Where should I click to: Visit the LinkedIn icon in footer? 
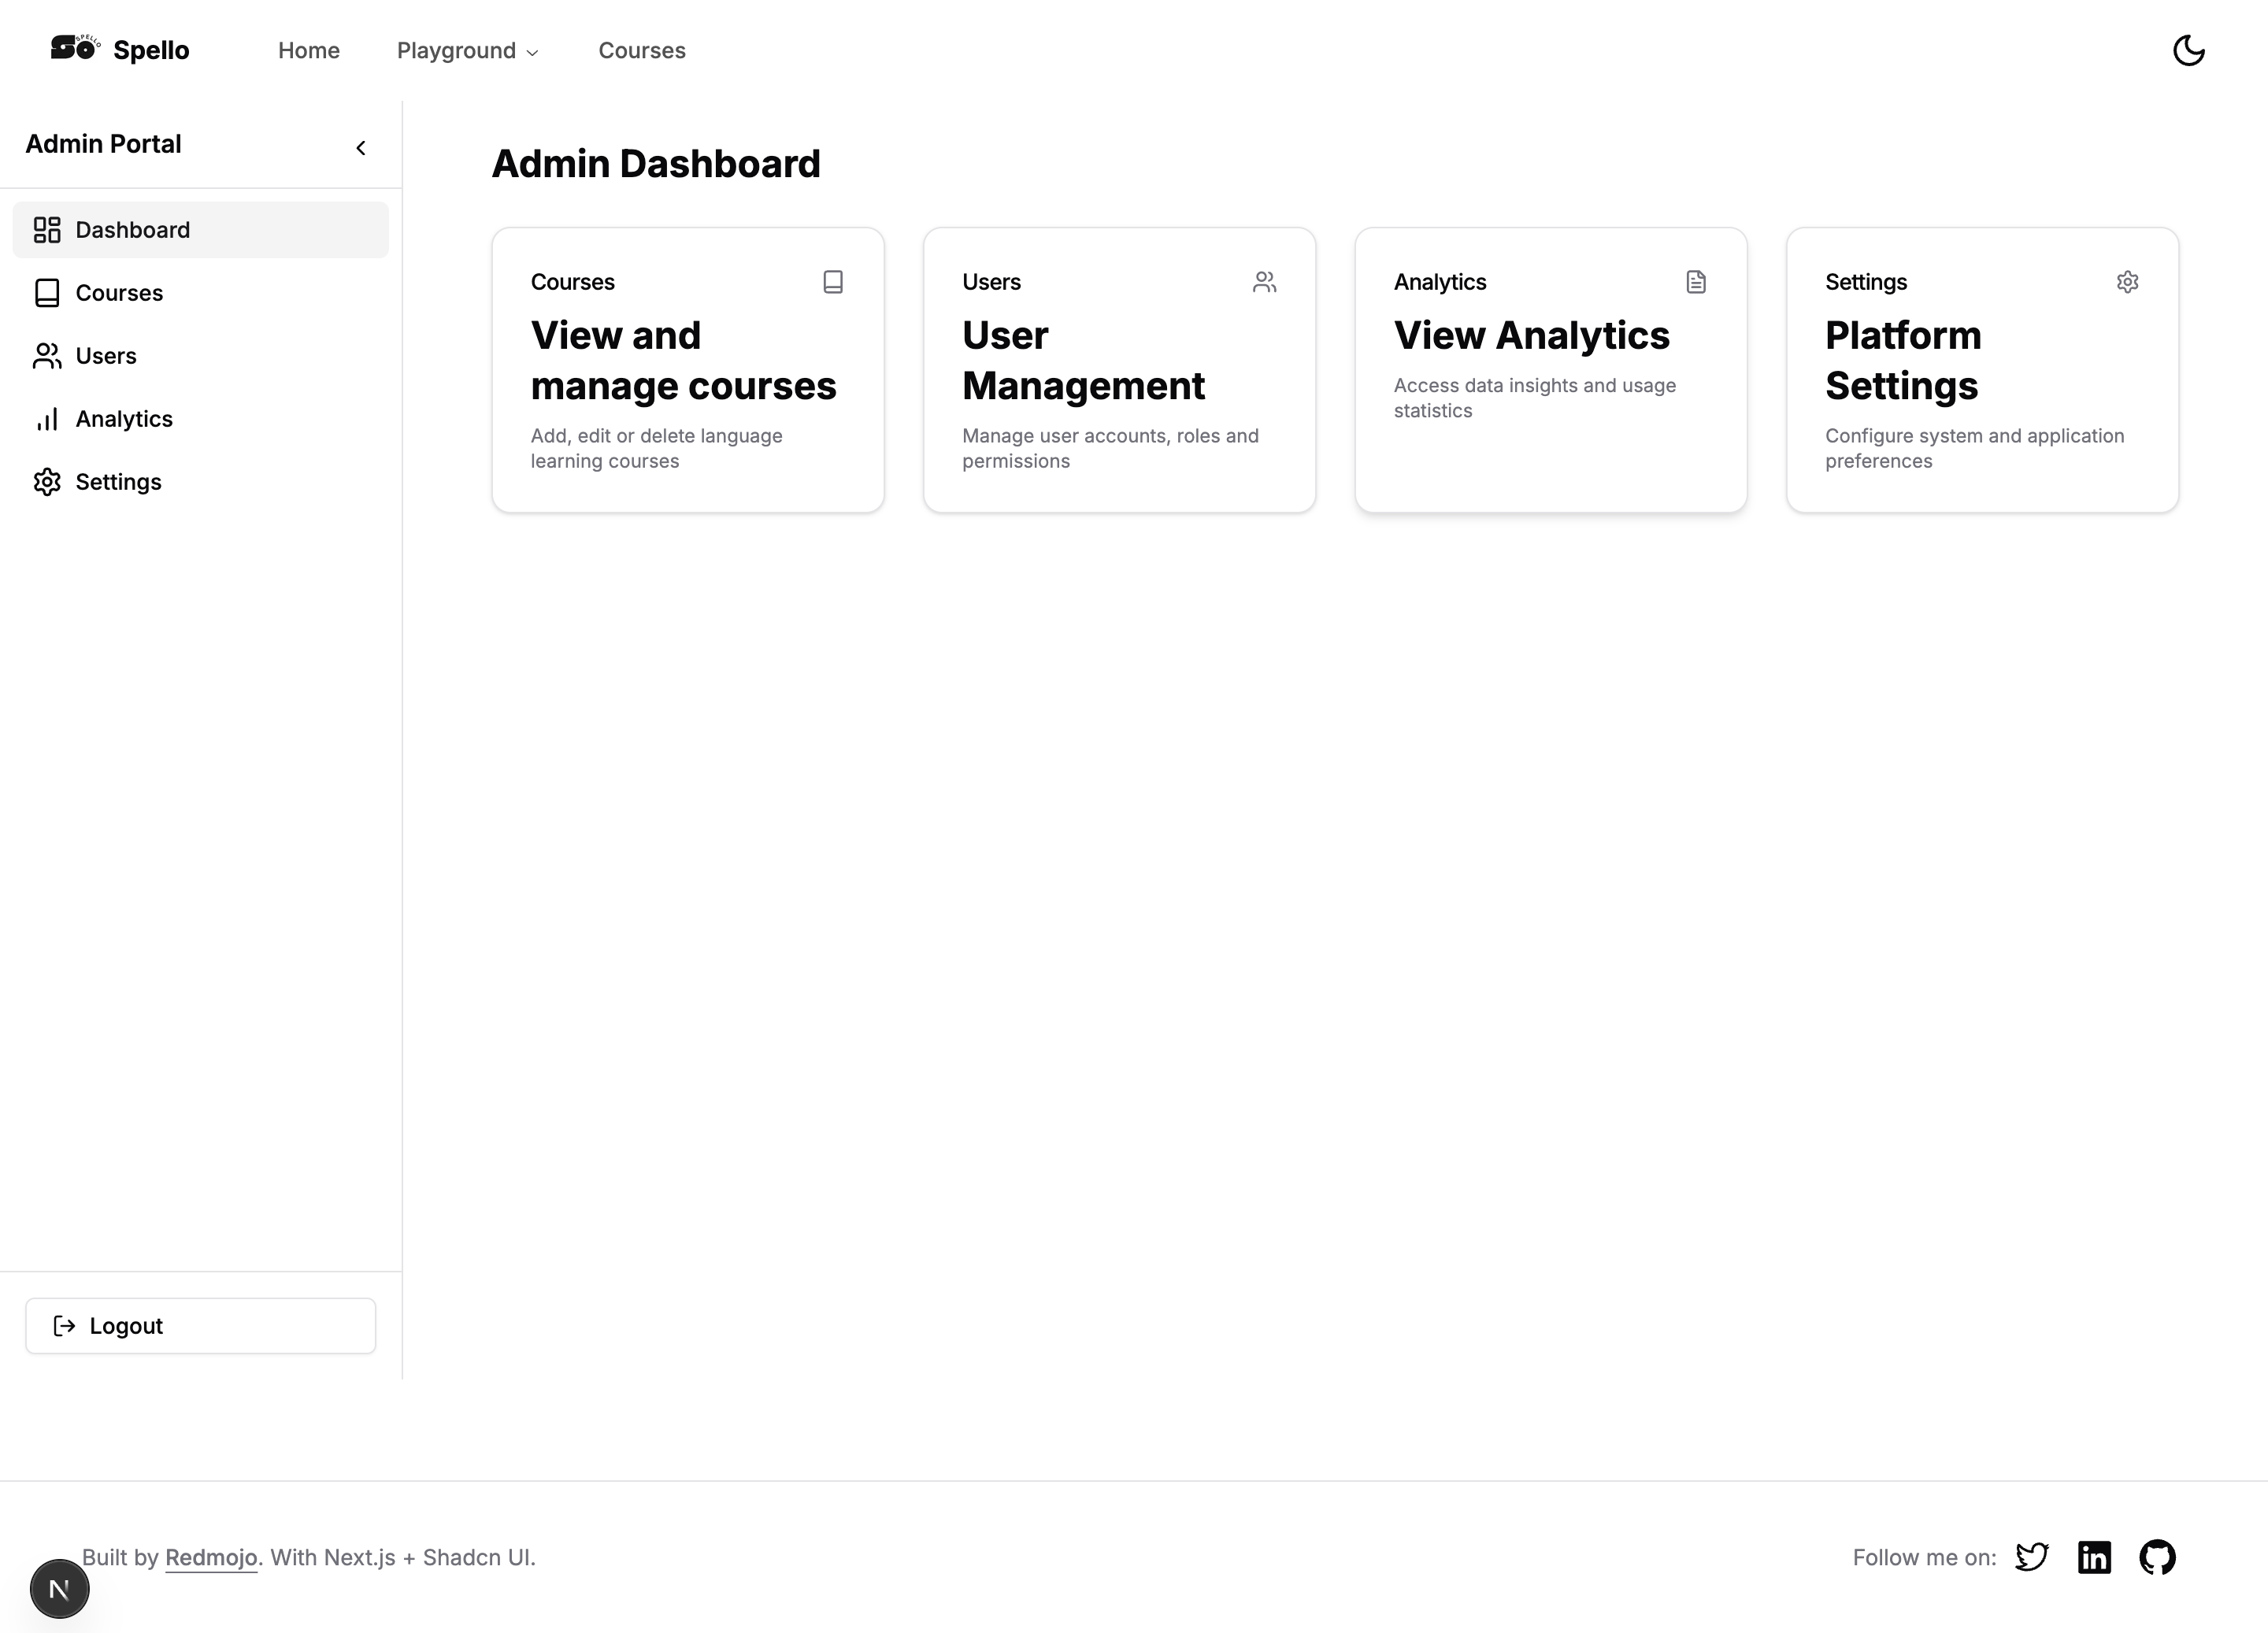point(2094,1557)
